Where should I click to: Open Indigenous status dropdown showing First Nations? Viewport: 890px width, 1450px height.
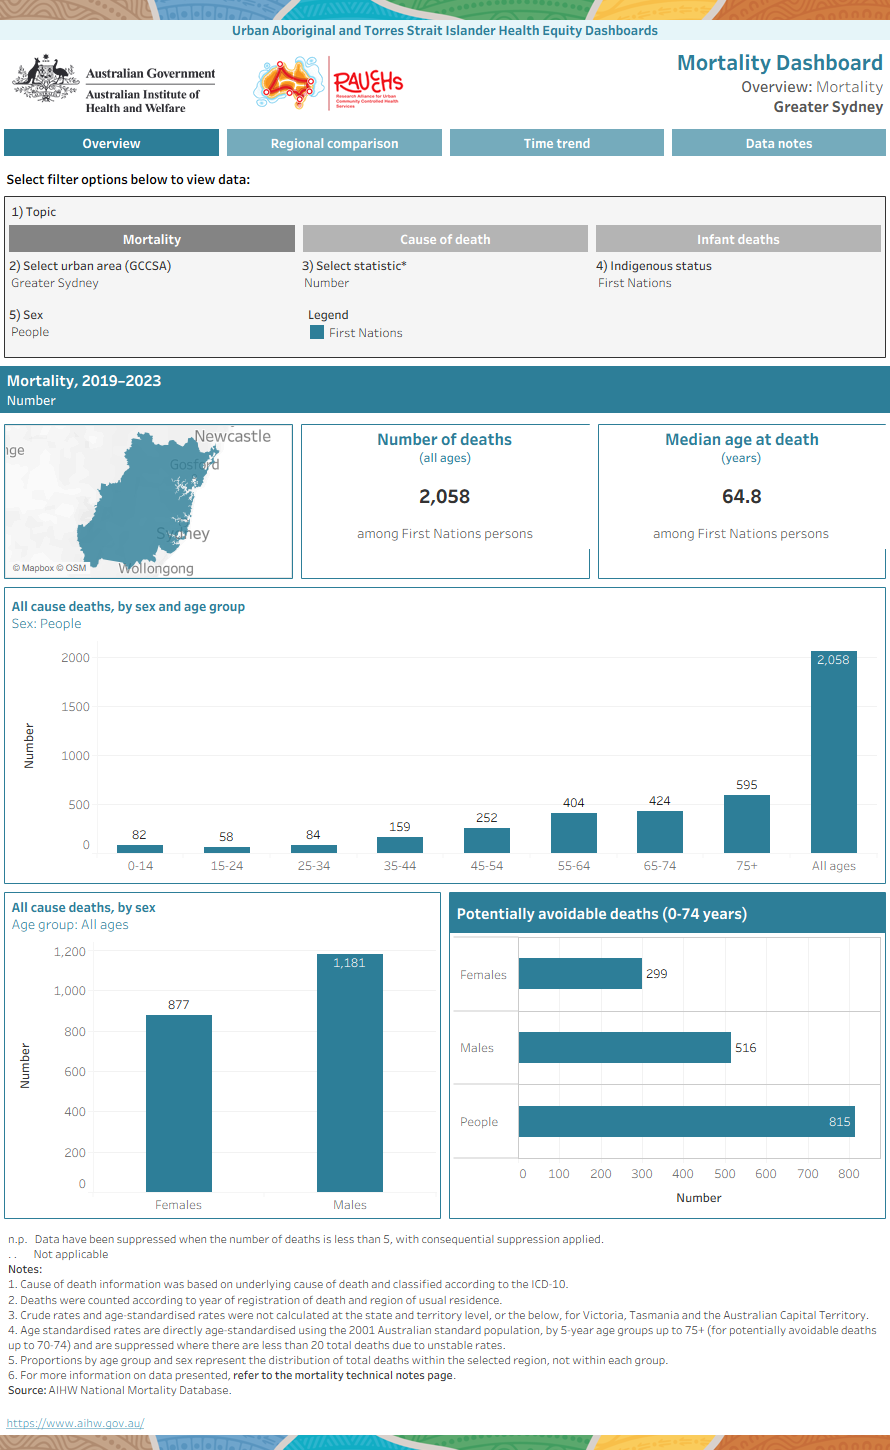pos(738,283)
